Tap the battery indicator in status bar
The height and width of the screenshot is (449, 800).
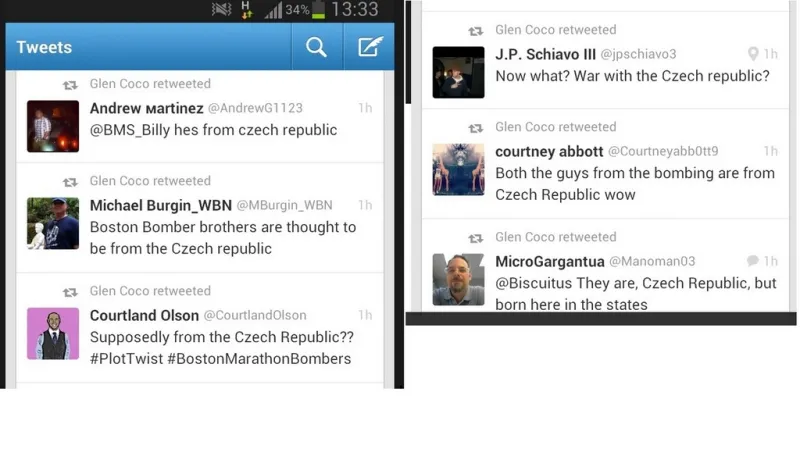click(318, 10)
